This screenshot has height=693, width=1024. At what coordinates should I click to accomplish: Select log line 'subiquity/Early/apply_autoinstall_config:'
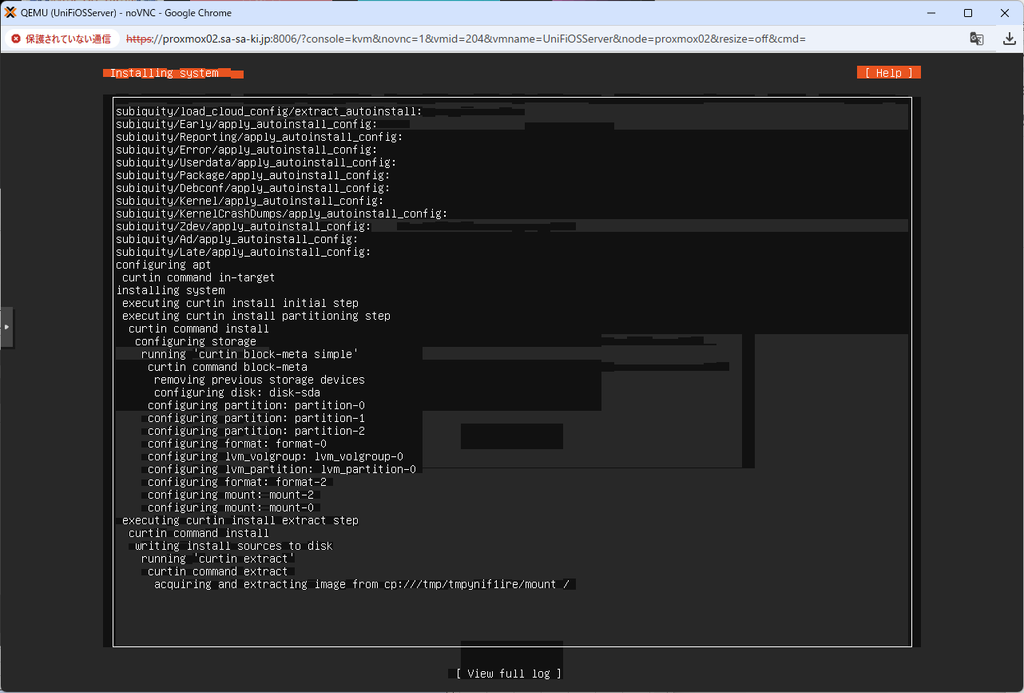(246, 124)
